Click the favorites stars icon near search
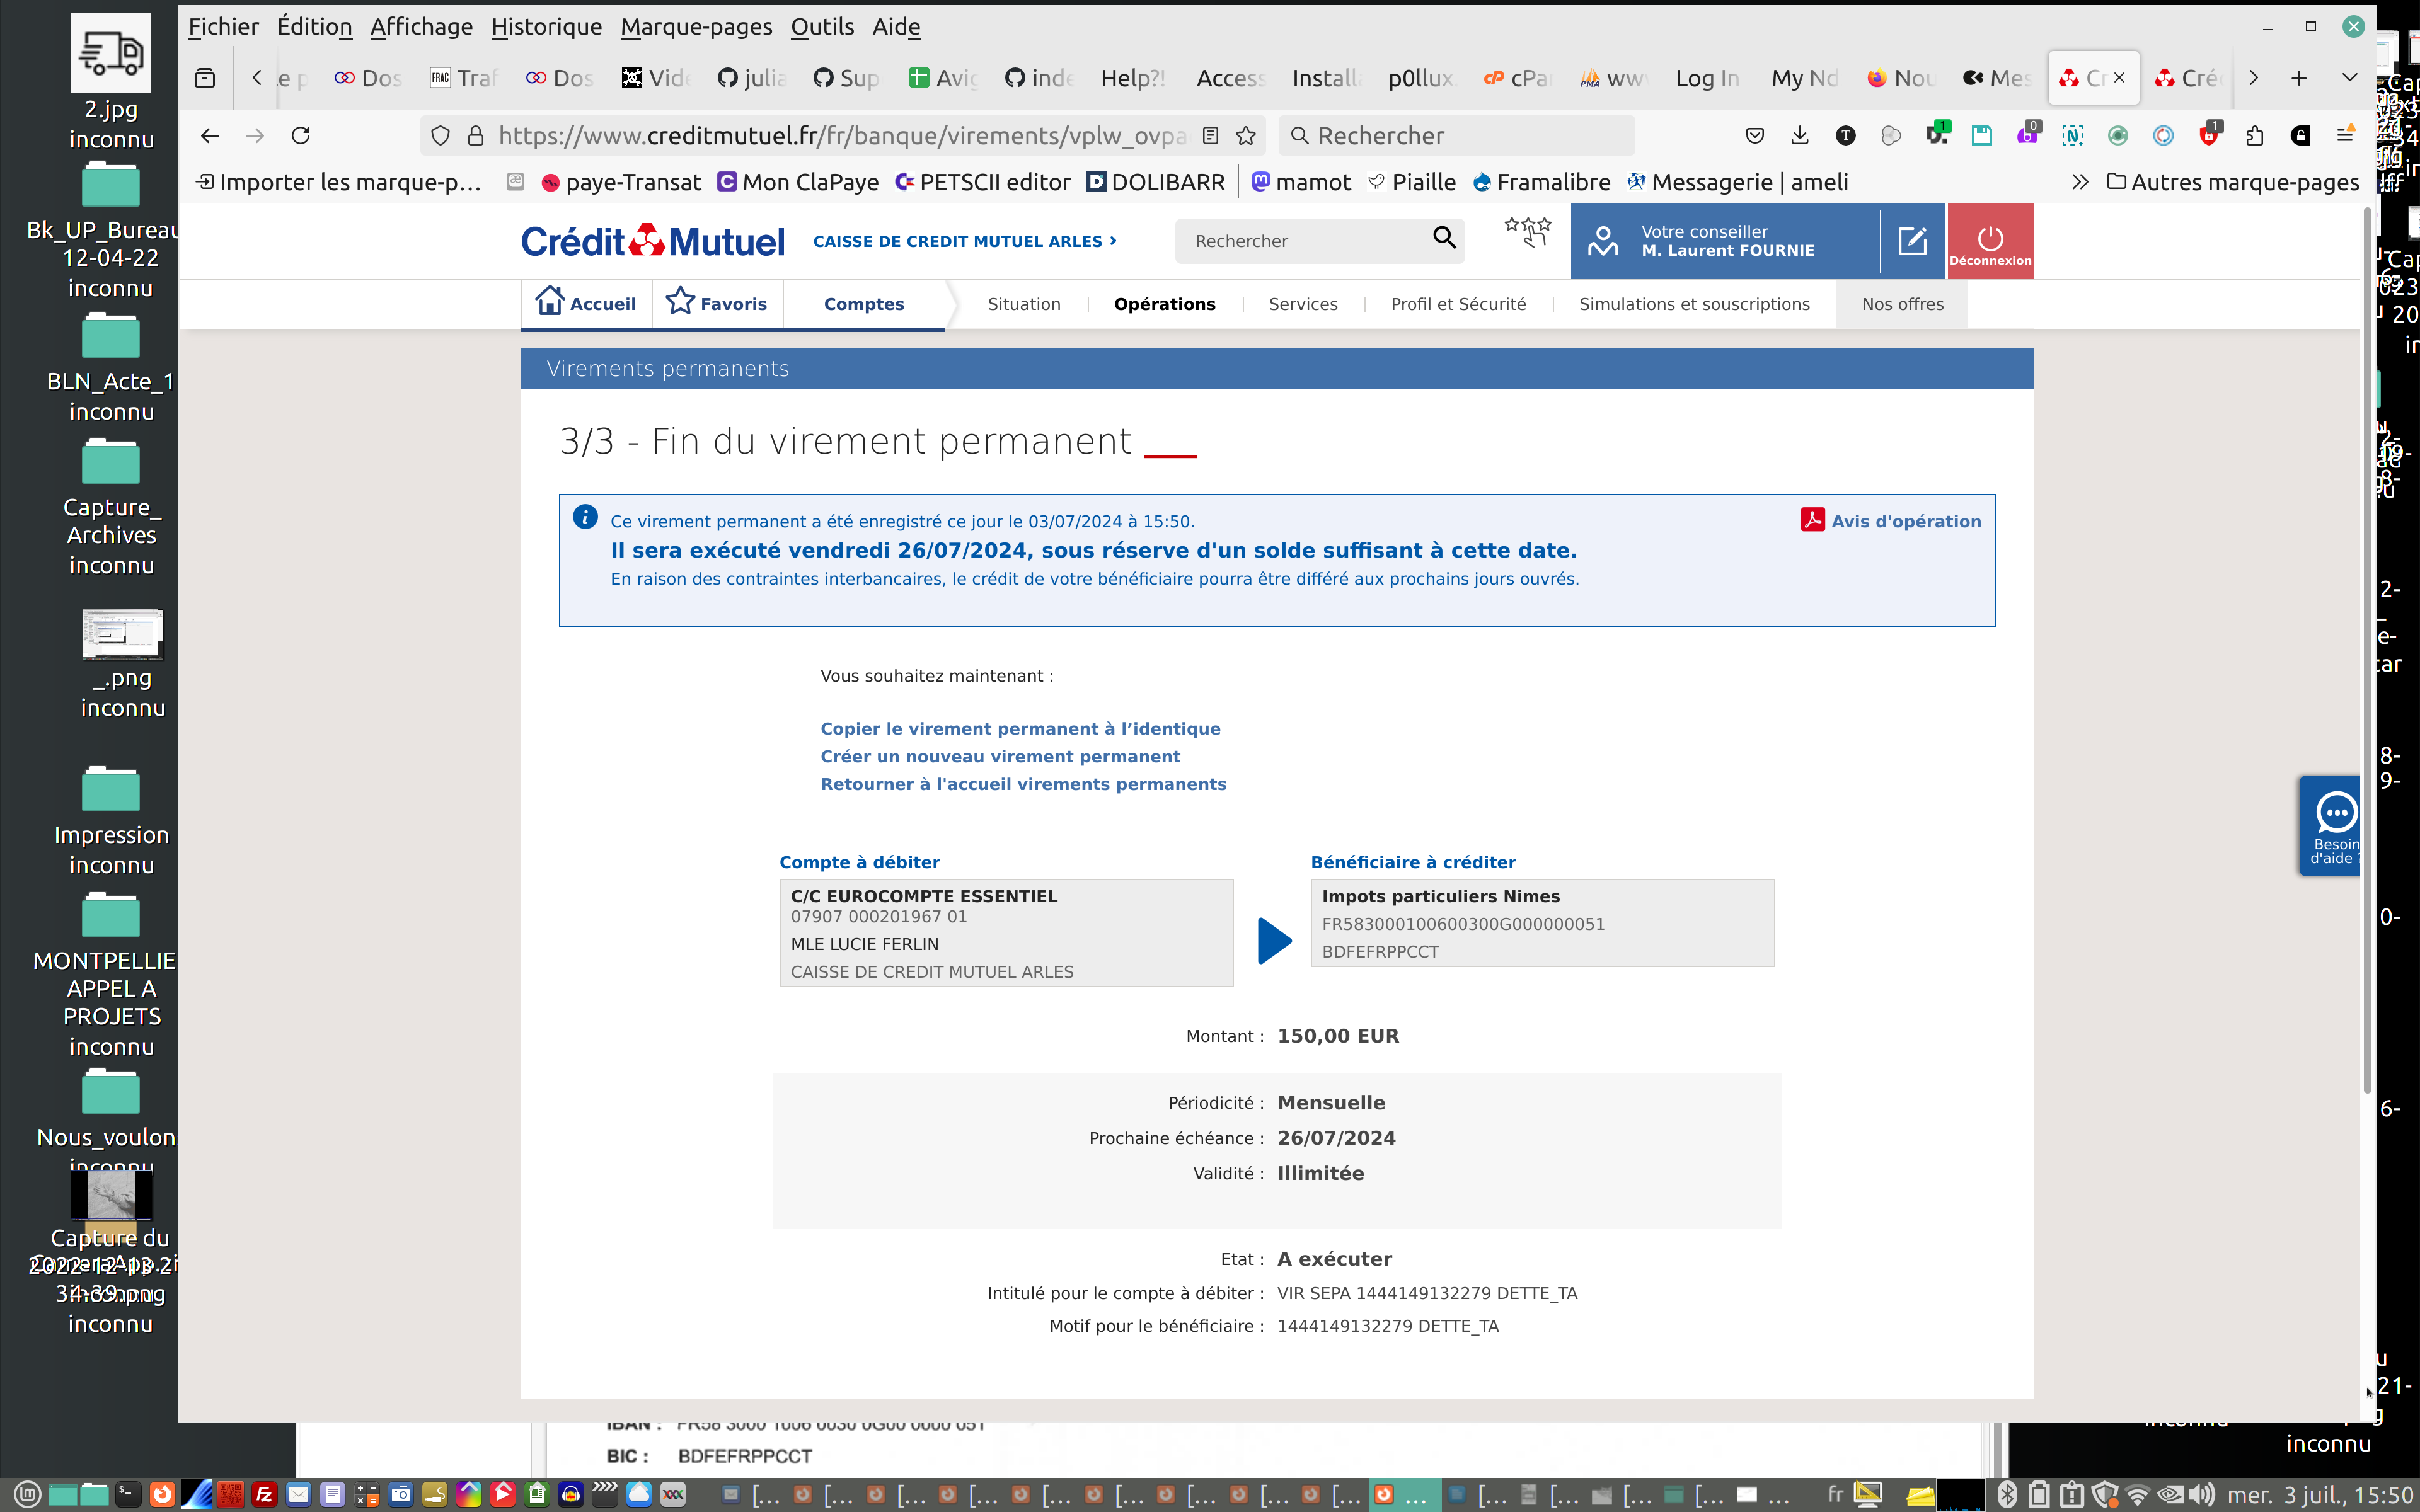Screen dimensions: 2420x1512 (1527, 232)
